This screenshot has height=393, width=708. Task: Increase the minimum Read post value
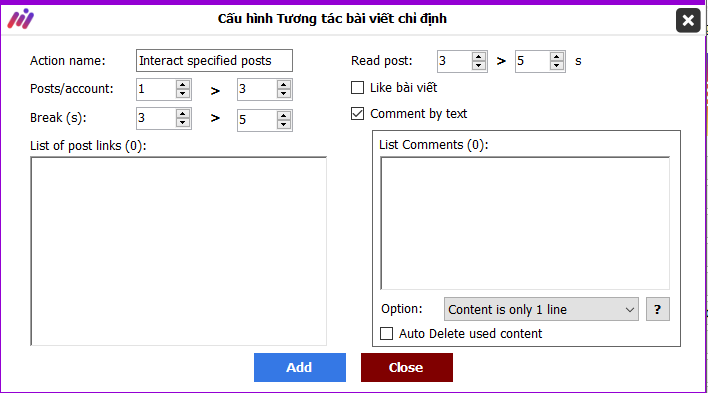479,57
